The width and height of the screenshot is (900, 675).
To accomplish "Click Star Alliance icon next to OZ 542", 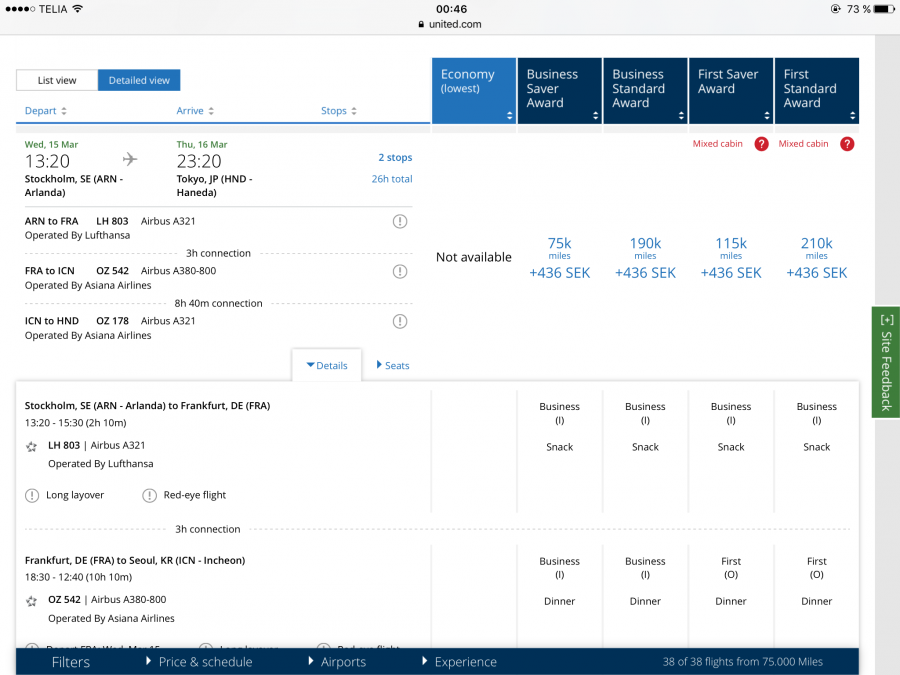I will 32,601.
